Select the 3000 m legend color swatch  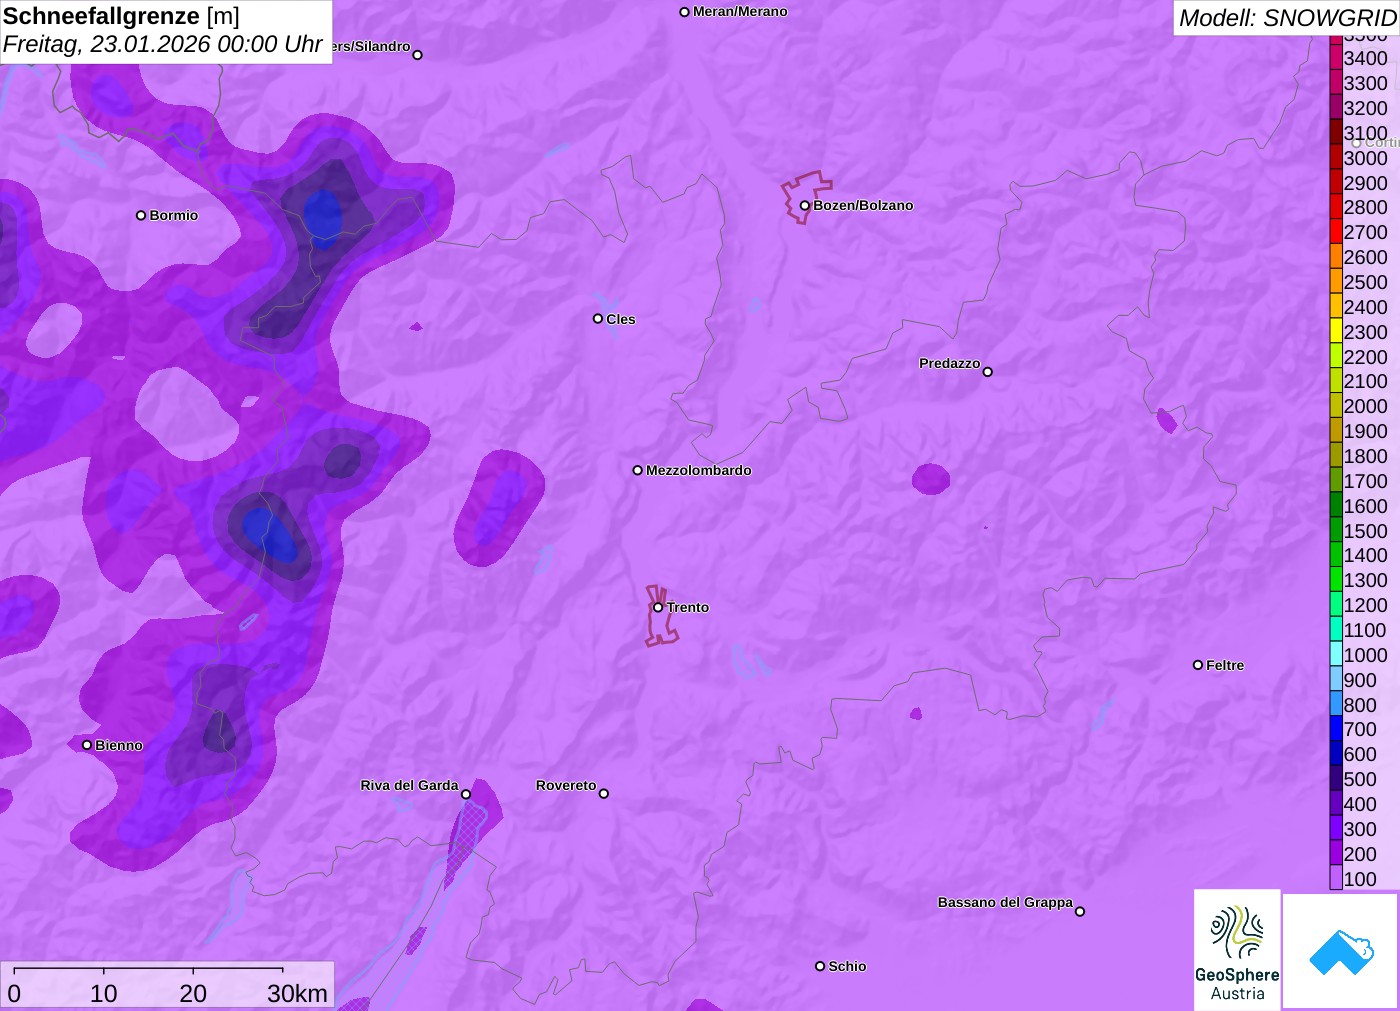[x=1336, y=158]
